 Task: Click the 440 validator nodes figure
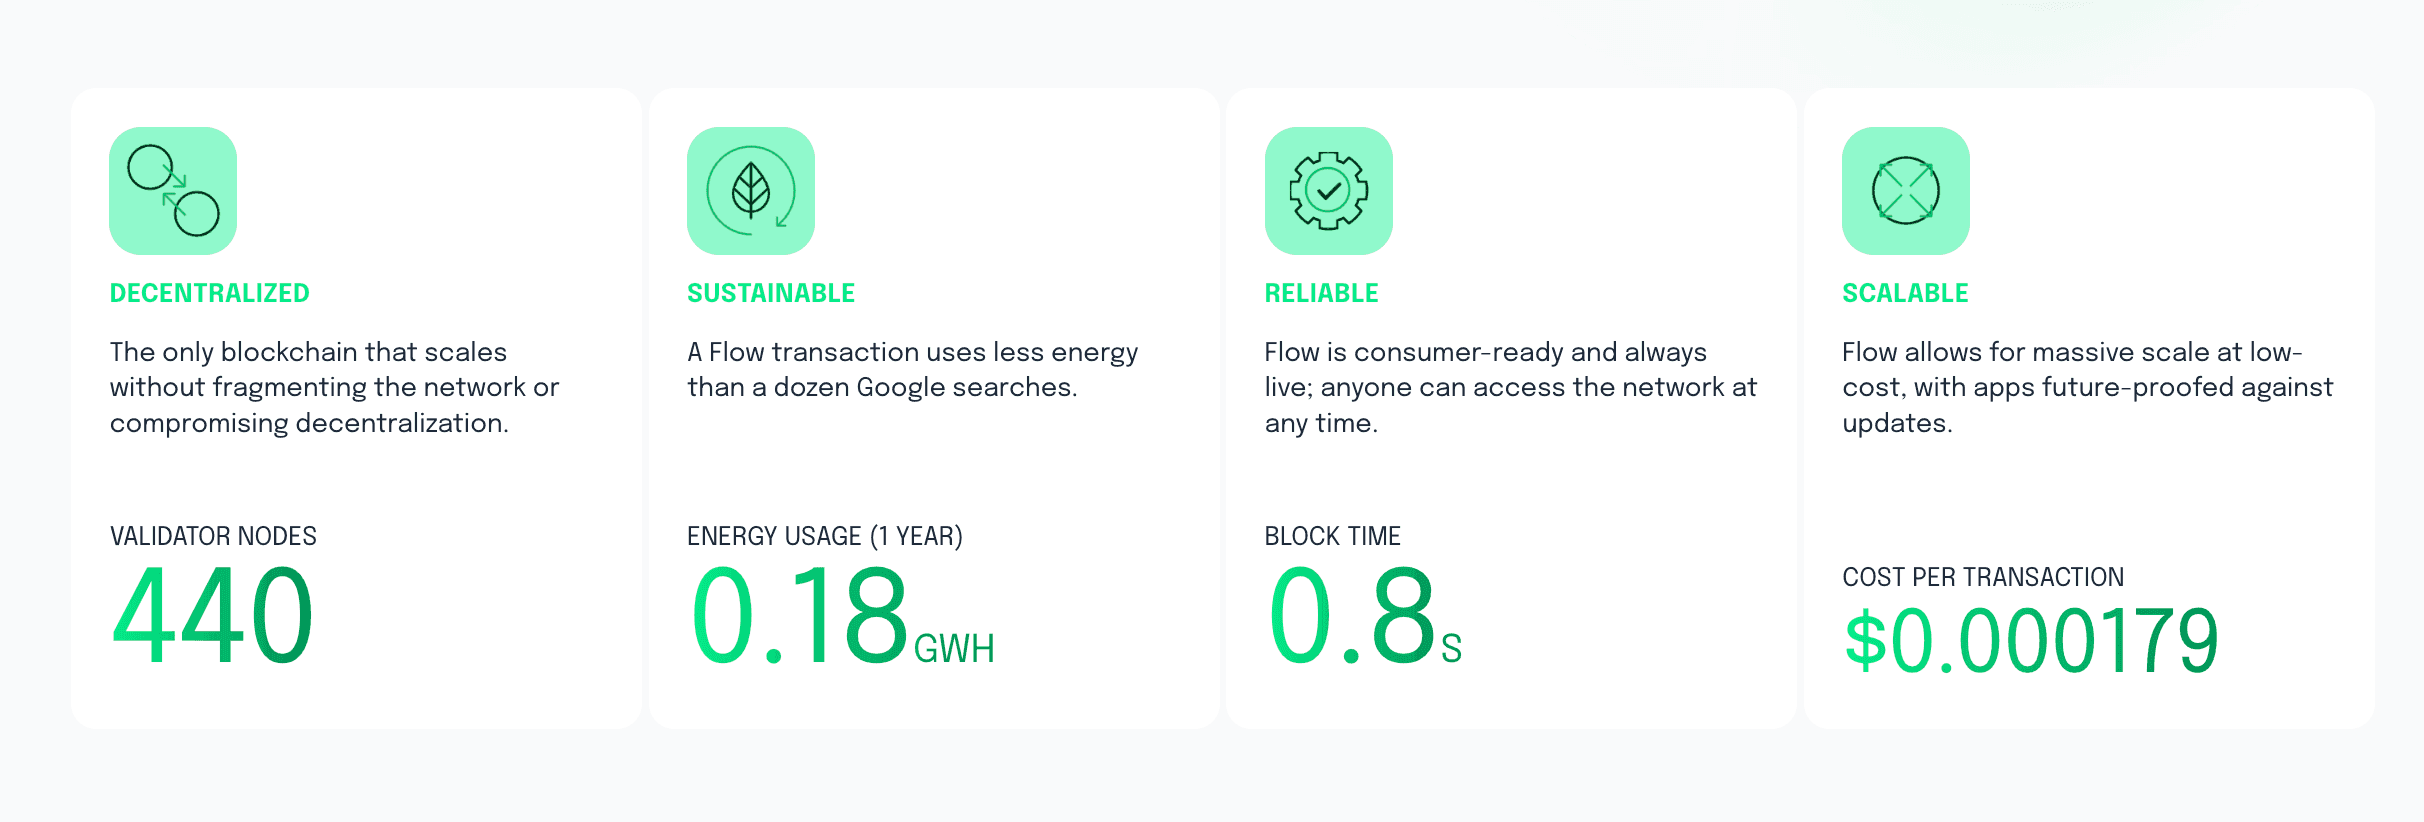click(212, 615)
